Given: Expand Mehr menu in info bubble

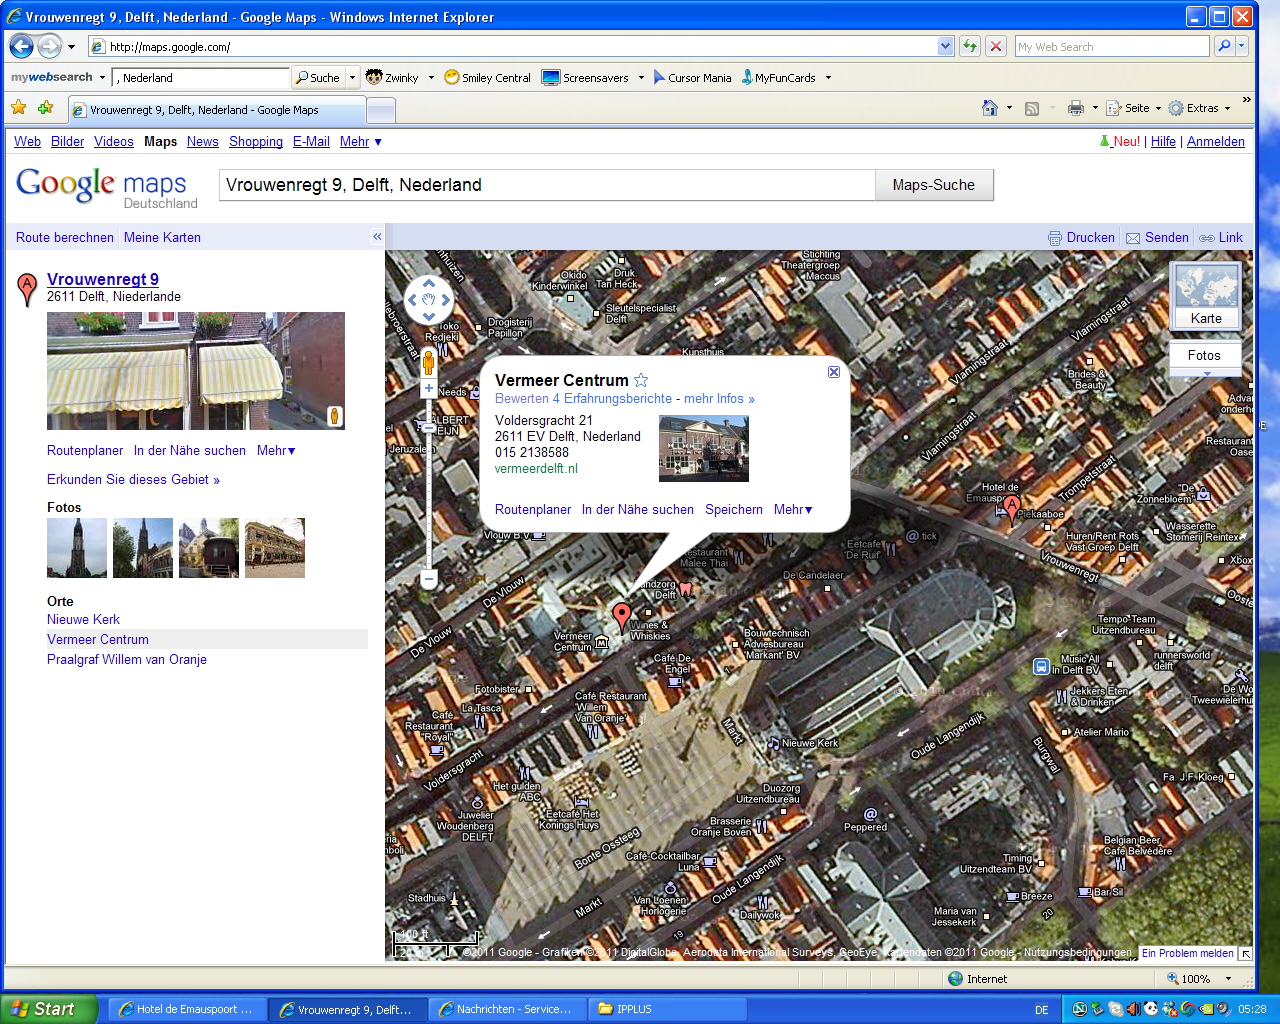Looking at the screenshot, I should pos(793,509).
